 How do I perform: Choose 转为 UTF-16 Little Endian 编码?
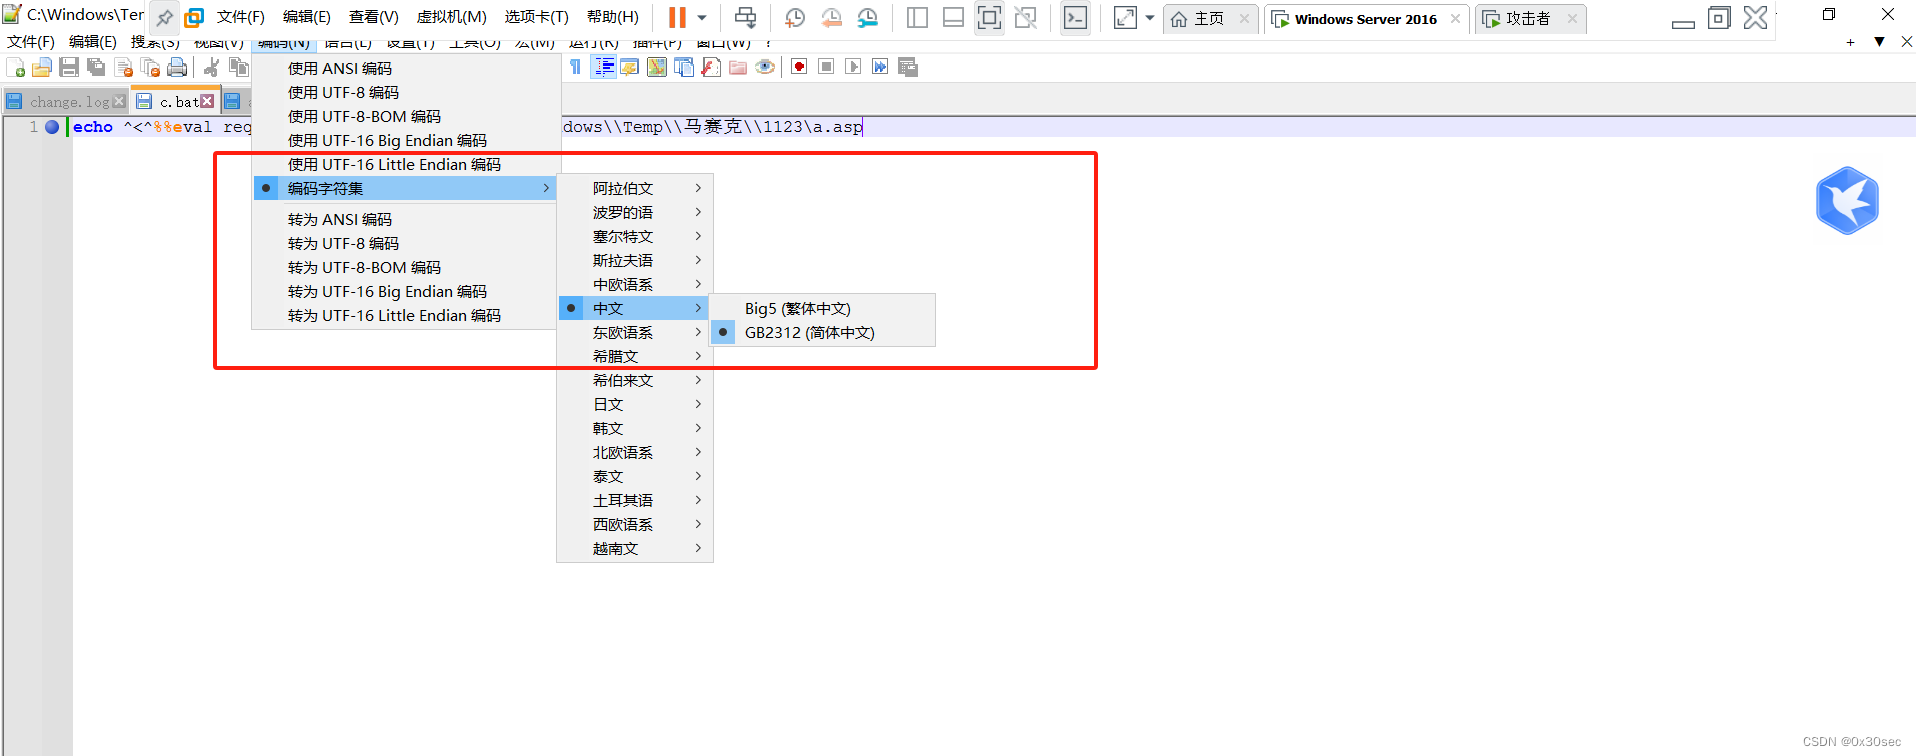tap(406, 315)
